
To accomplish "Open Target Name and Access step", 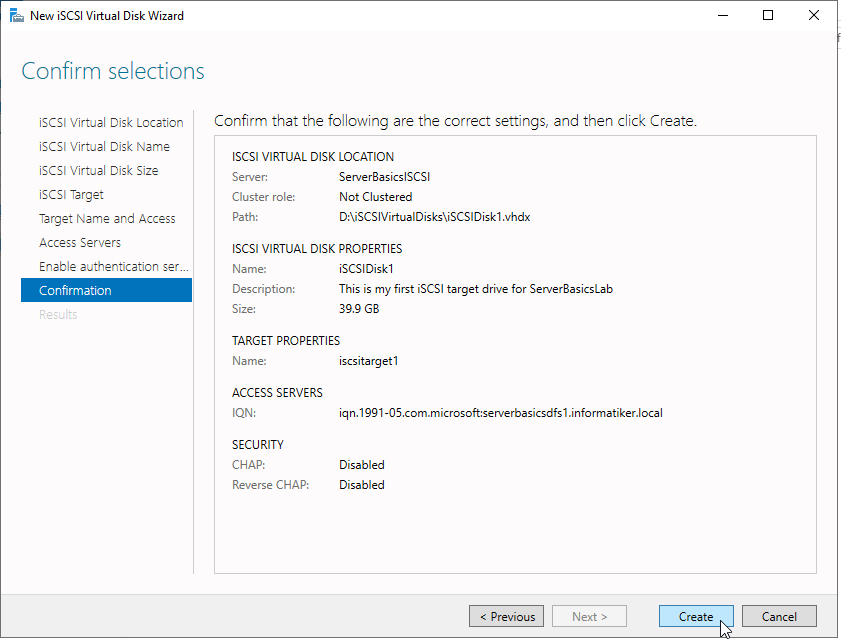I will (107, 218).
